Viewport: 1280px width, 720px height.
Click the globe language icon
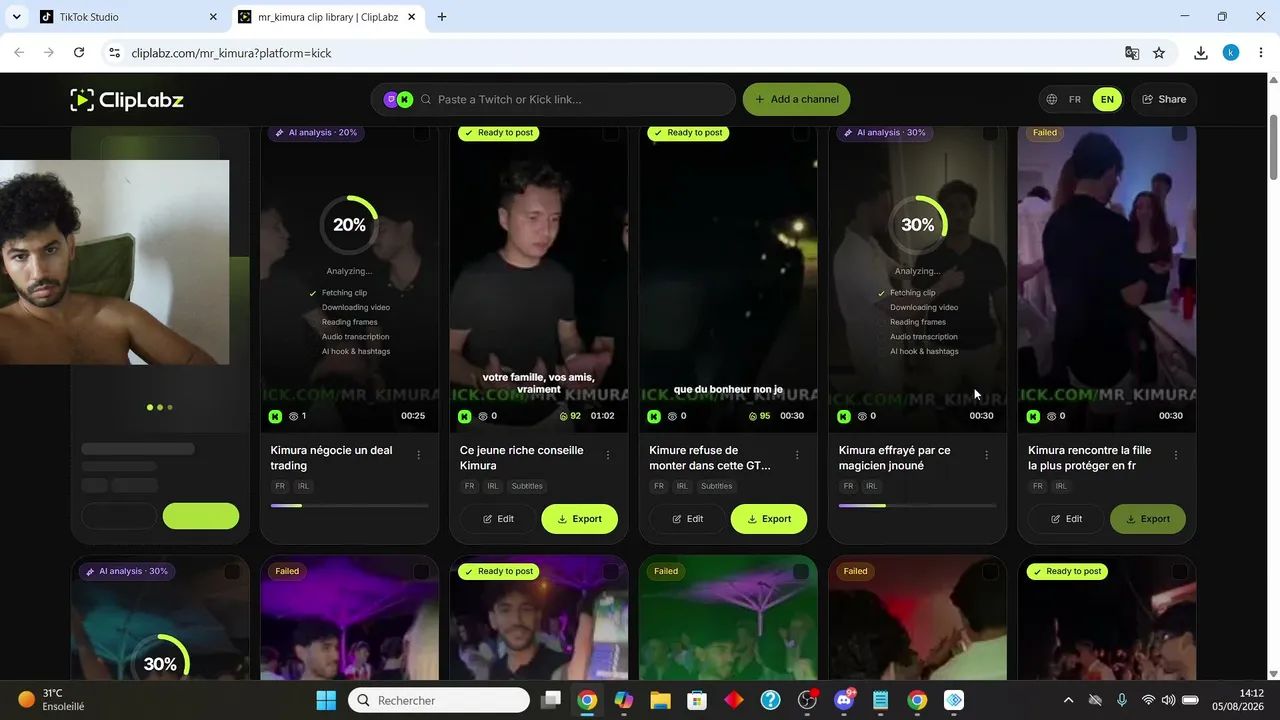(1052, 99)
